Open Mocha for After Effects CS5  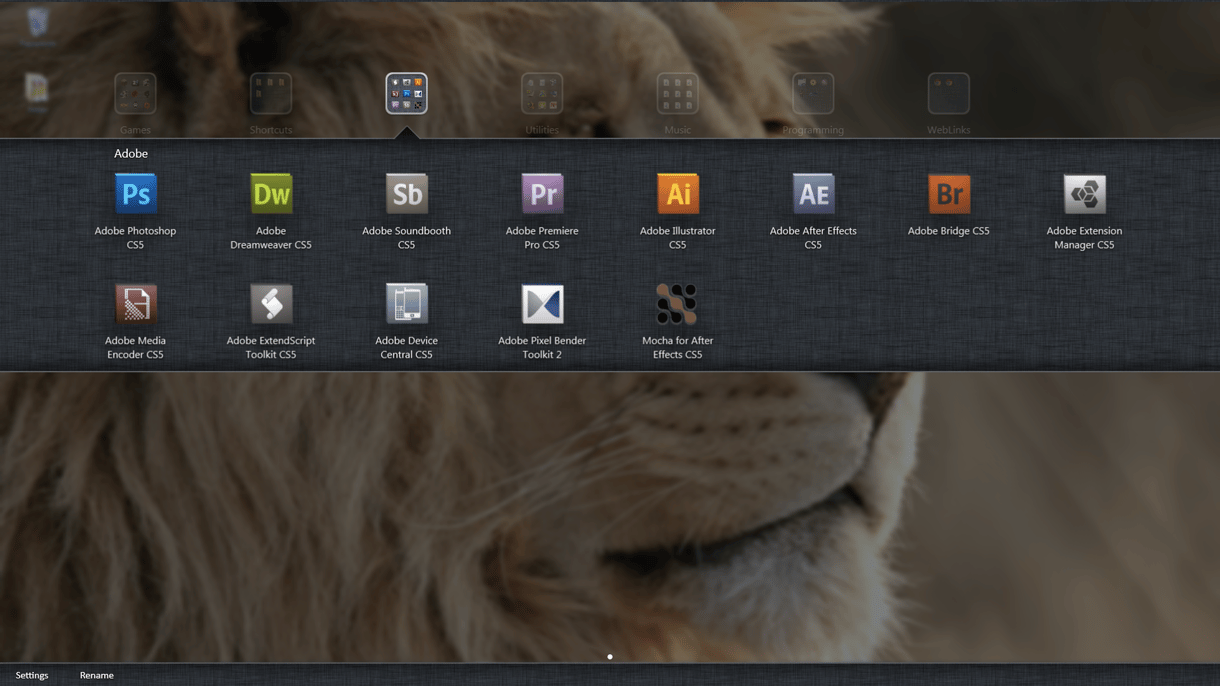click(678, 304)
